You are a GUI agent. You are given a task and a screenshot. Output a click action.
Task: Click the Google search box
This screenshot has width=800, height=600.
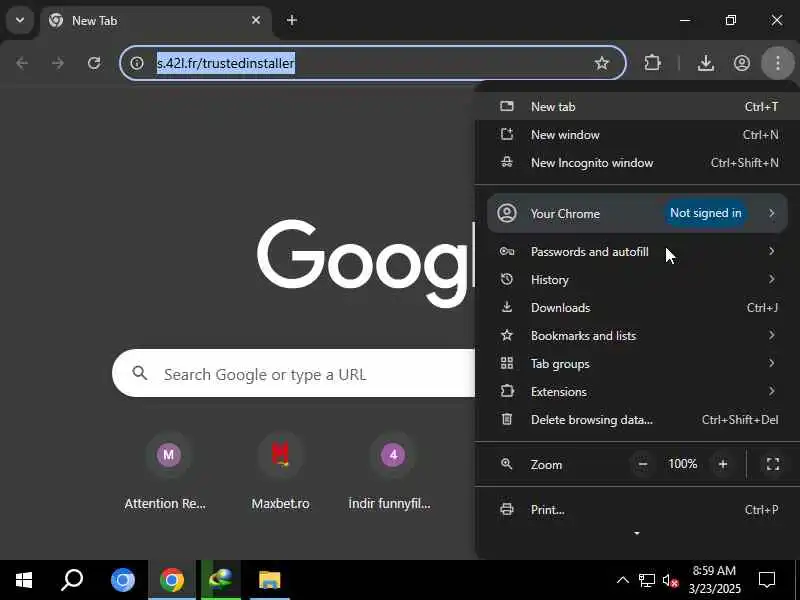[x=294, y=374]
